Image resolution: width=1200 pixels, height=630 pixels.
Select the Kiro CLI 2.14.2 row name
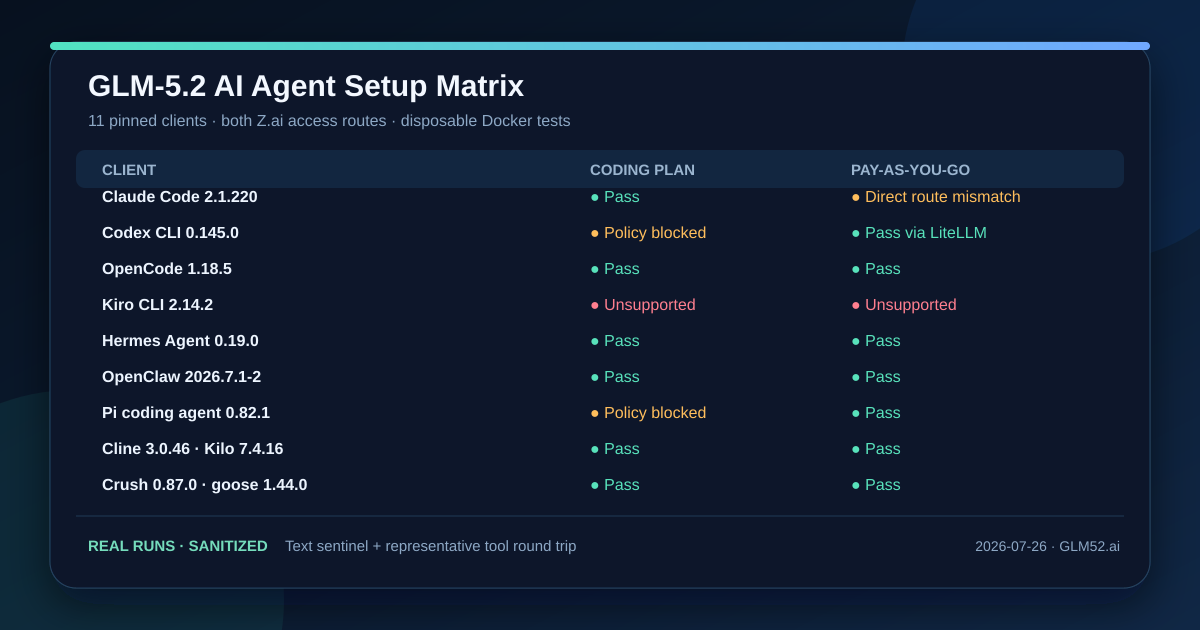coord(157,305)
